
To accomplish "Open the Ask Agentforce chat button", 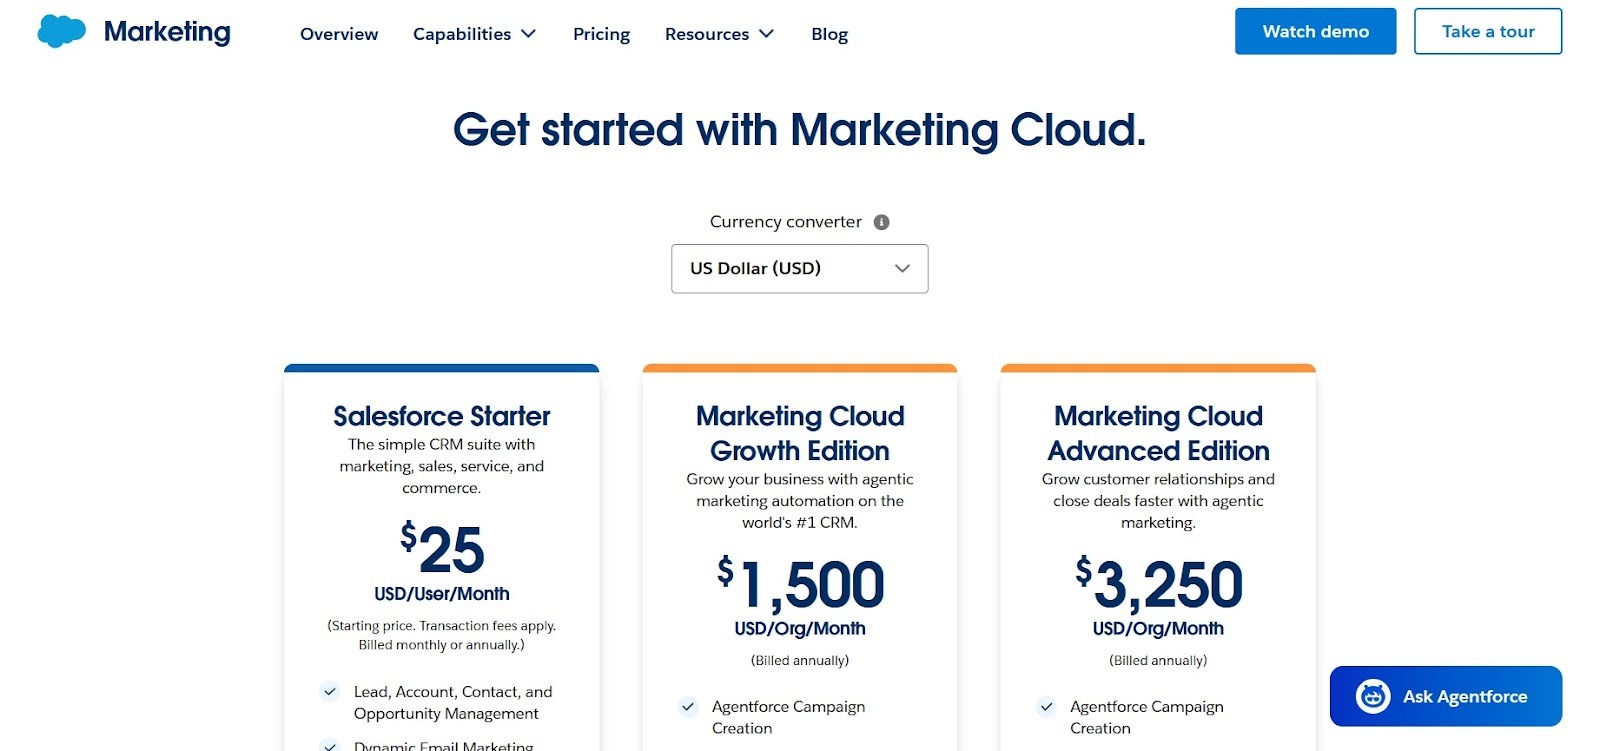I will [x=1445, y=696].
